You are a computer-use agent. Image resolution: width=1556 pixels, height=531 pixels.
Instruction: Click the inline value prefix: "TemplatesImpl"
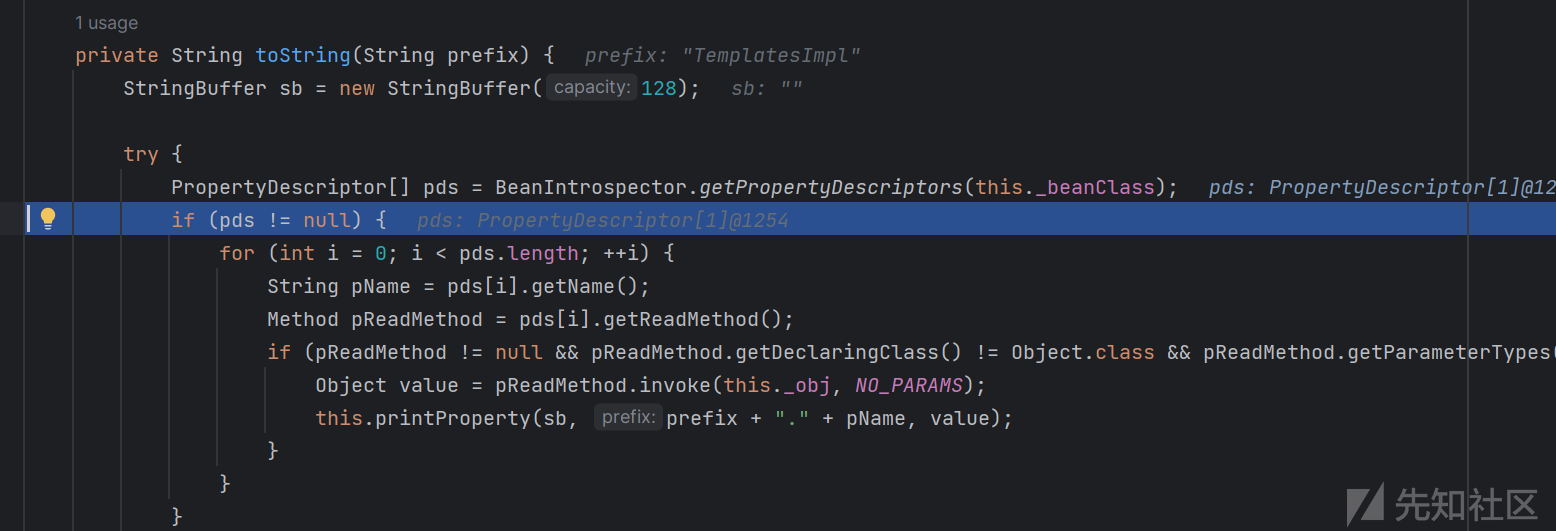[722, 56]
